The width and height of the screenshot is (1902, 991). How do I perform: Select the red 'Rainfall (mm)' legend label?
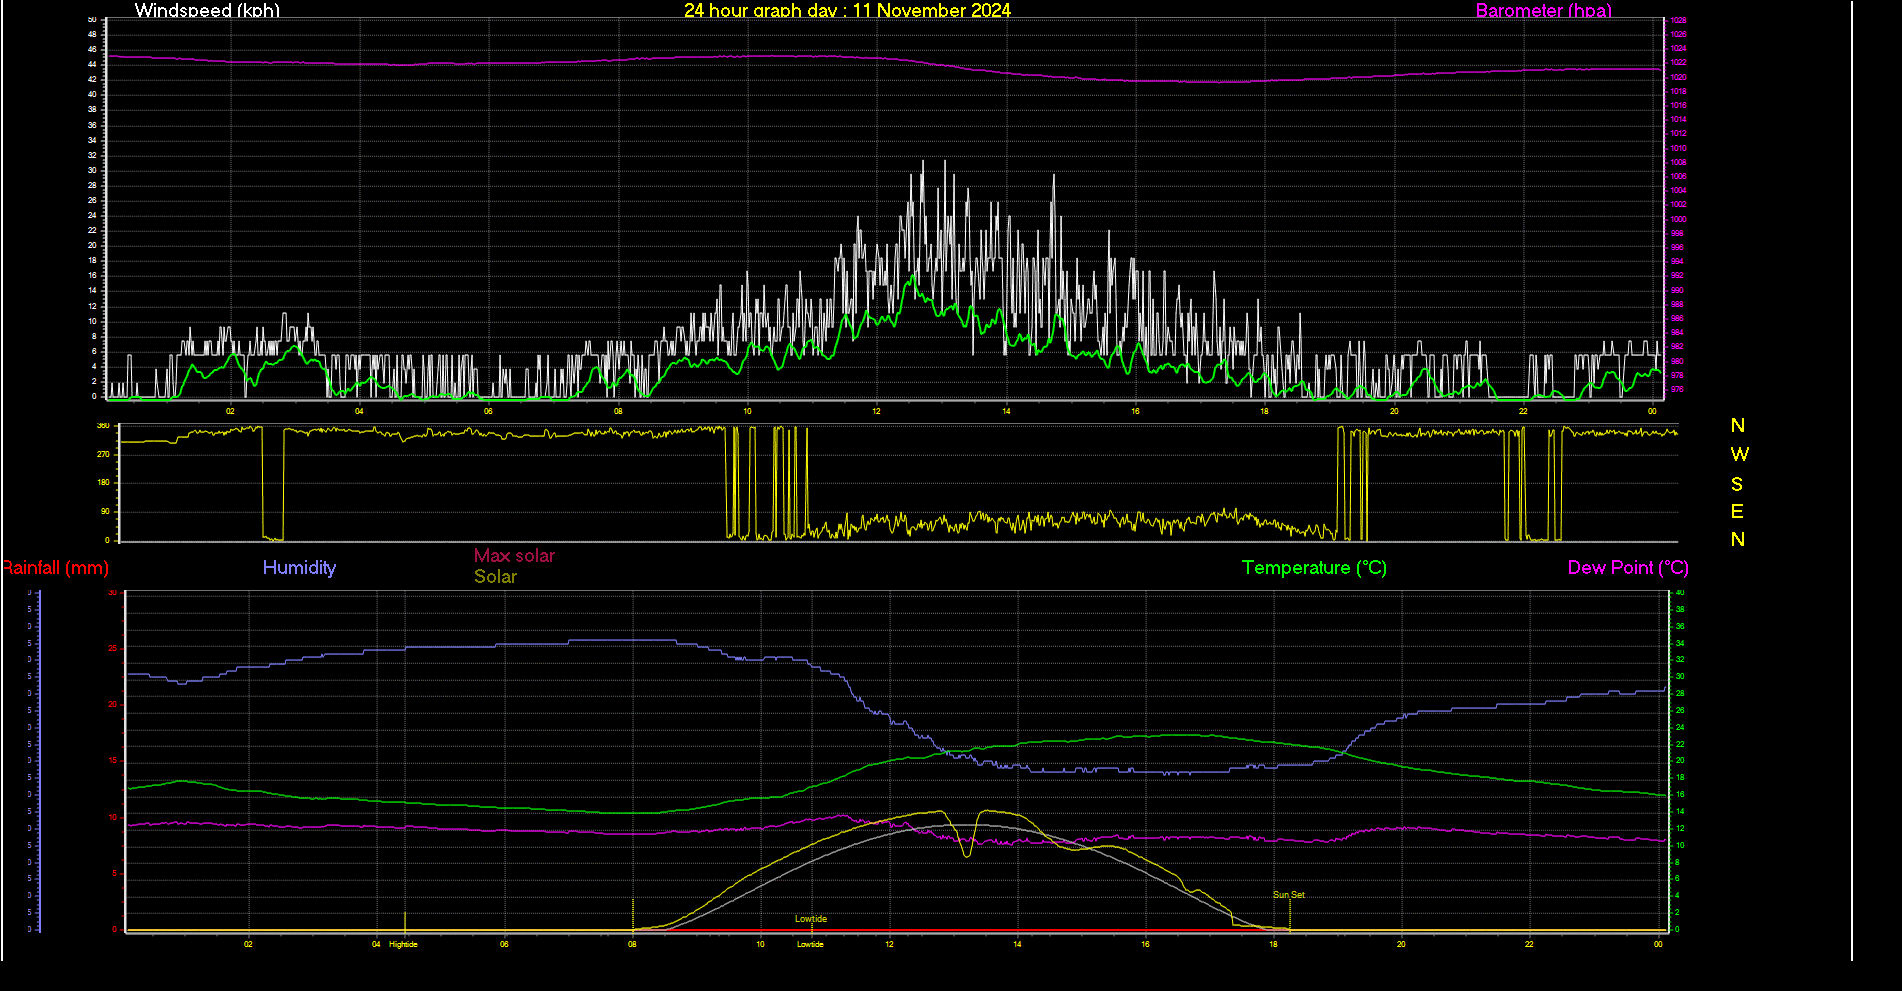[x=55, y=568]
